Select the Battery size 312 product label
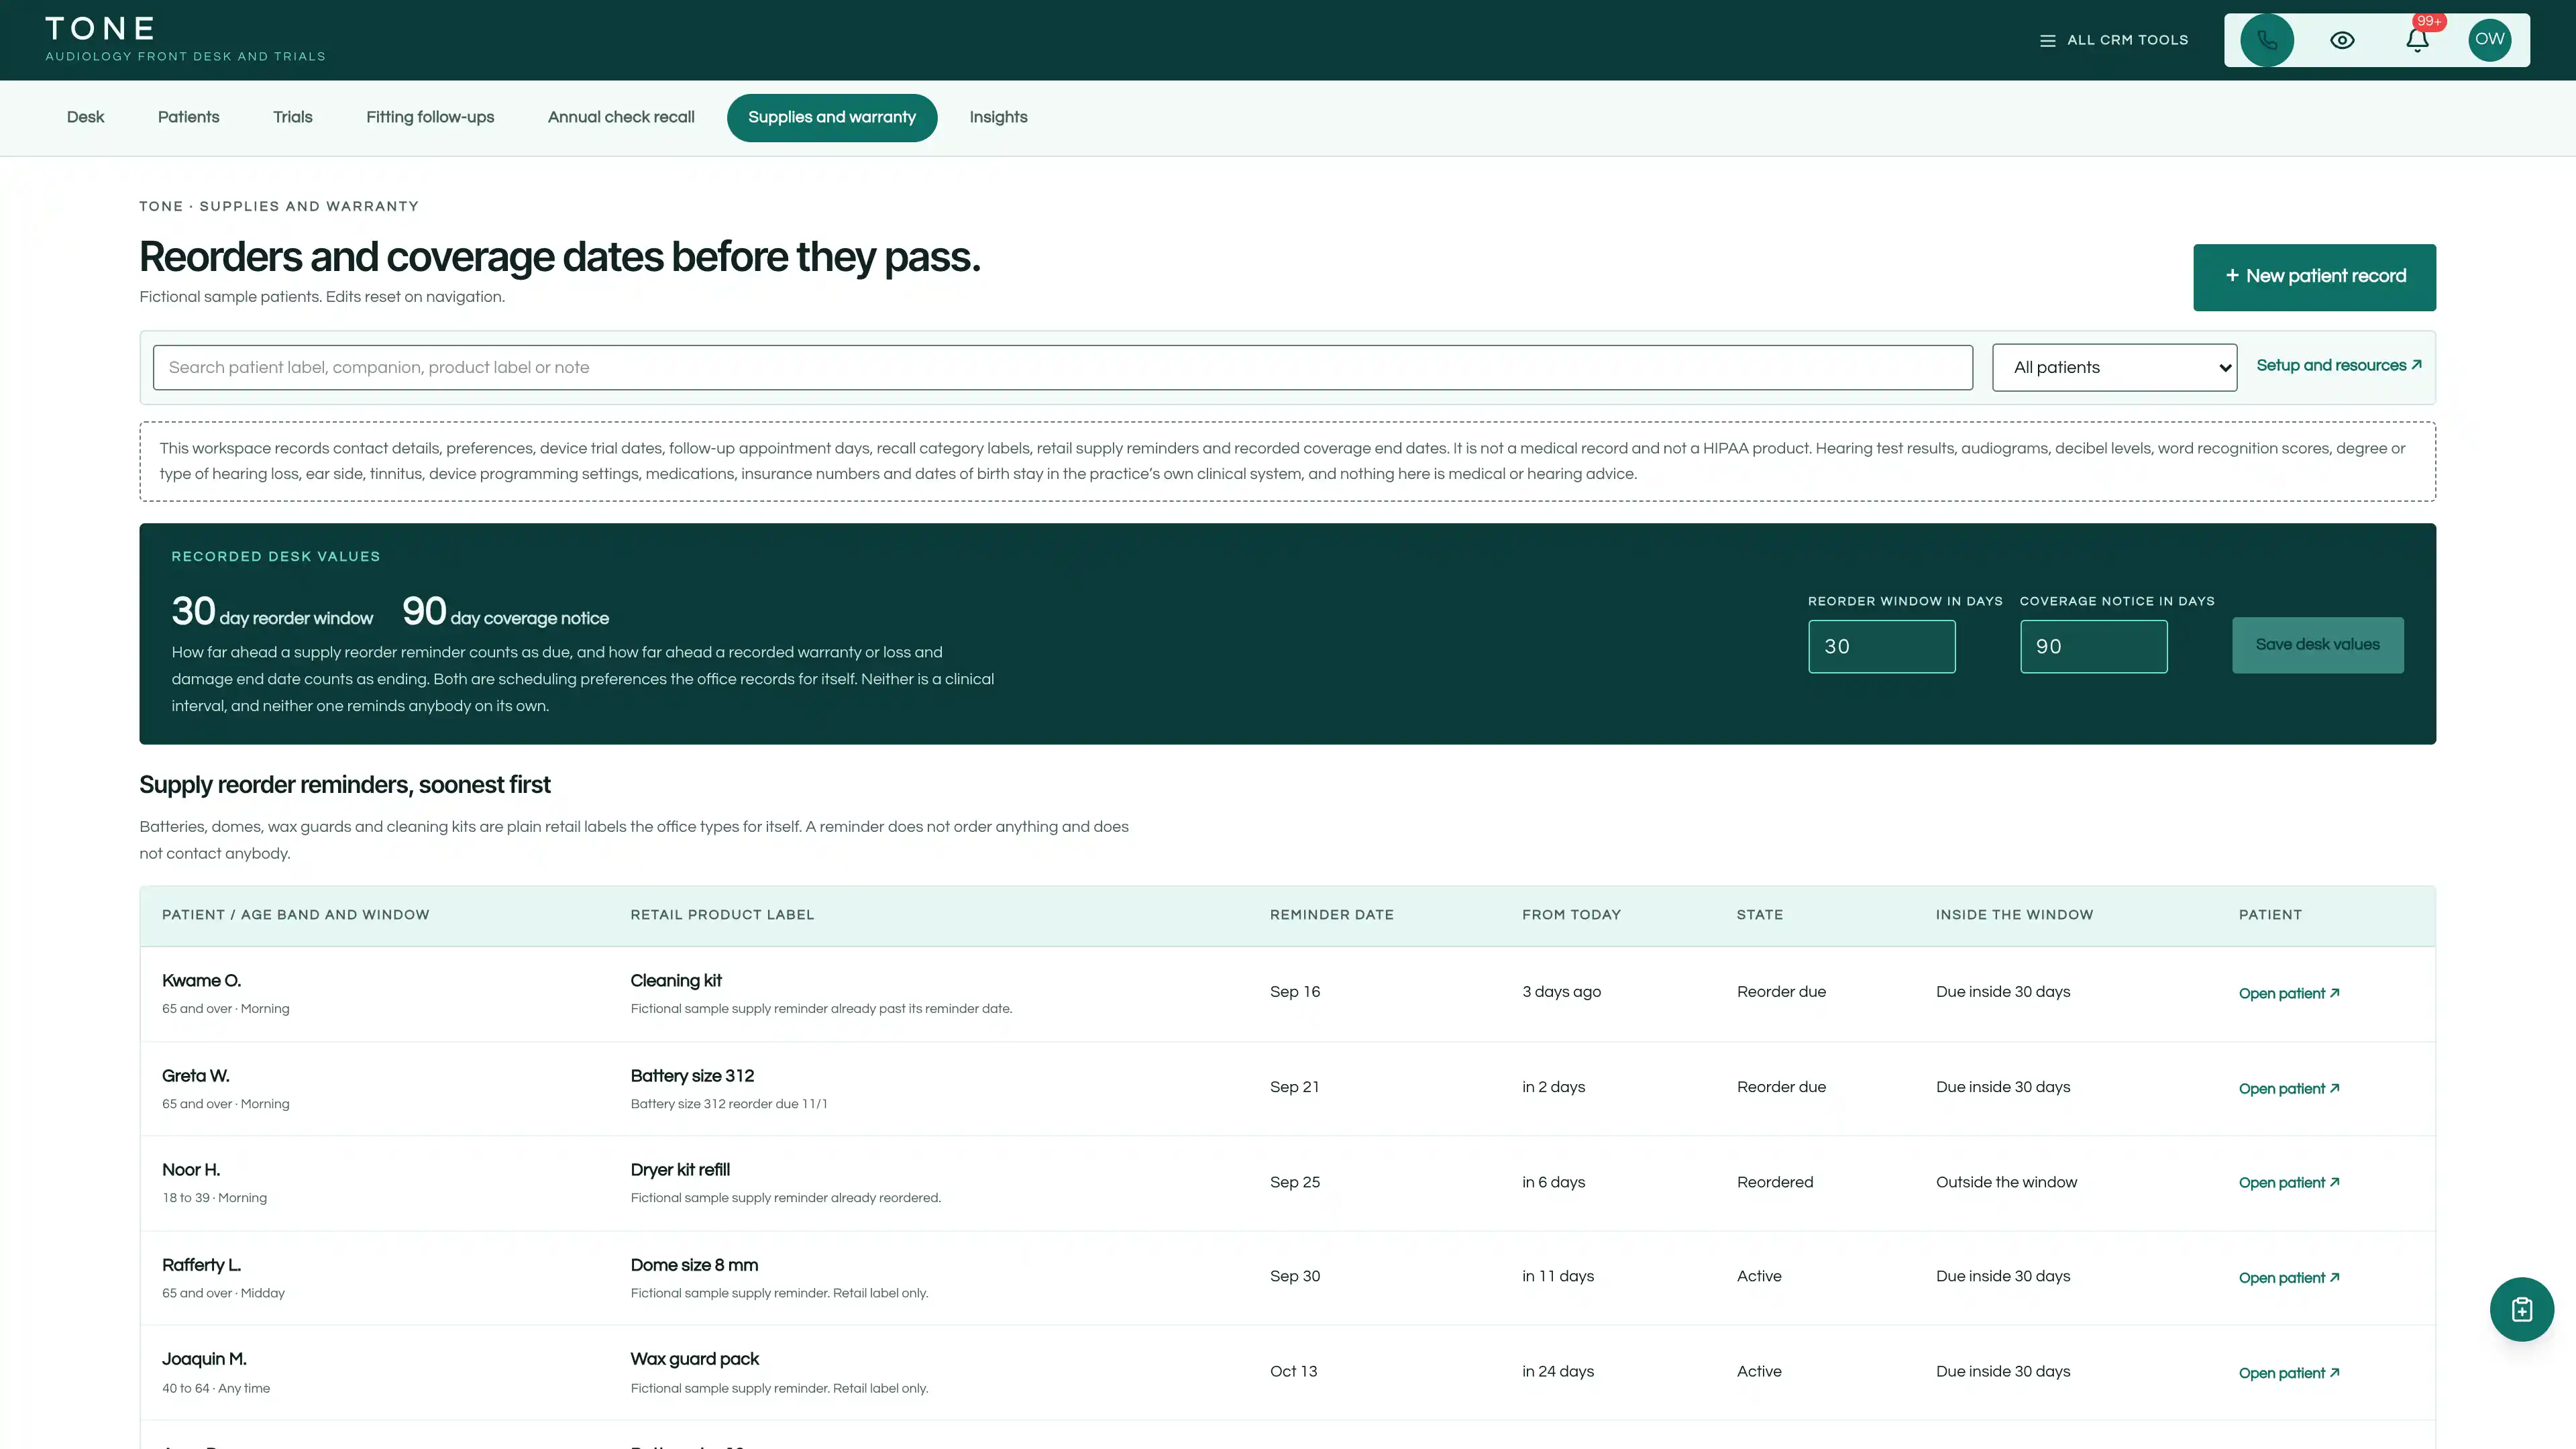Viewport: 2576px width, 1449px height. (692, 1075)
